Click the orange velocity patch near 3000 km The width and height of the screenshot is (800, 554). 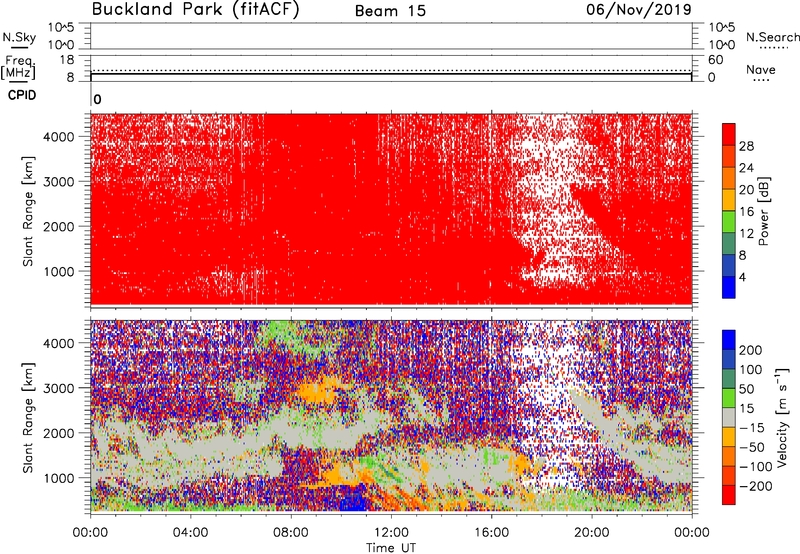pos(317,391)
